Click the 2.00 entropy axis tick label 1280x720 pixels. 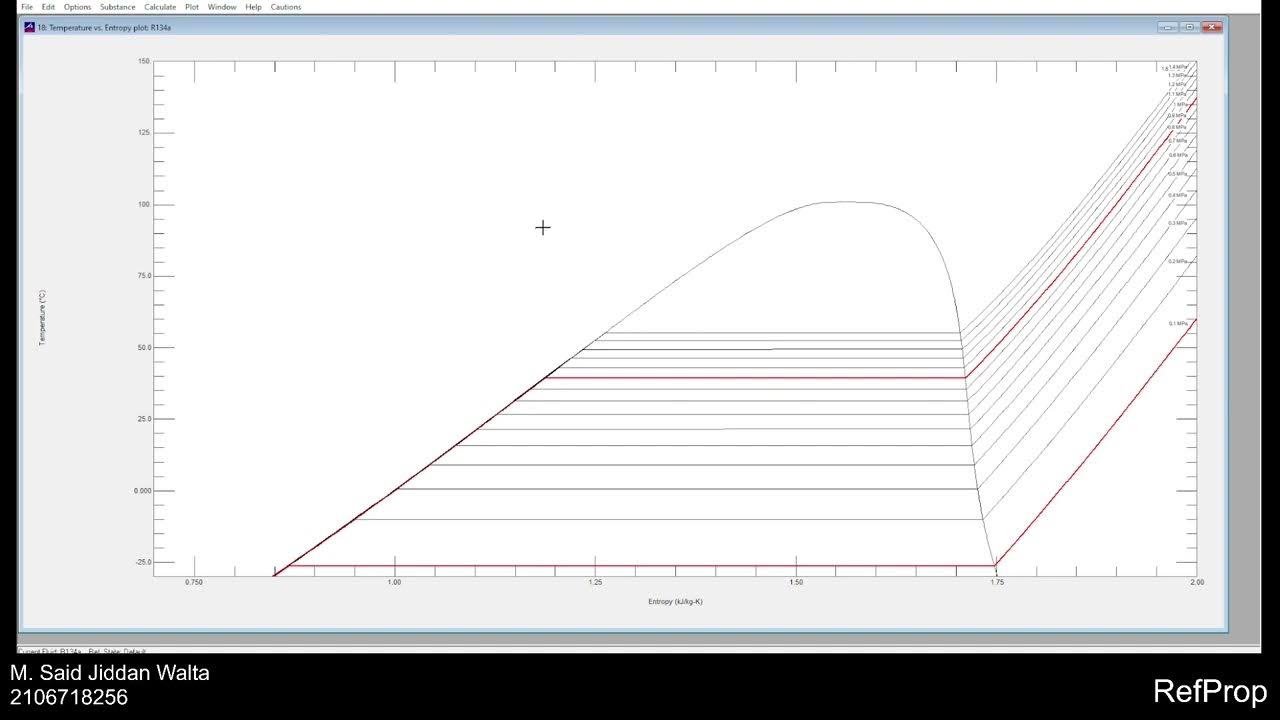(x=1197, y=582)
